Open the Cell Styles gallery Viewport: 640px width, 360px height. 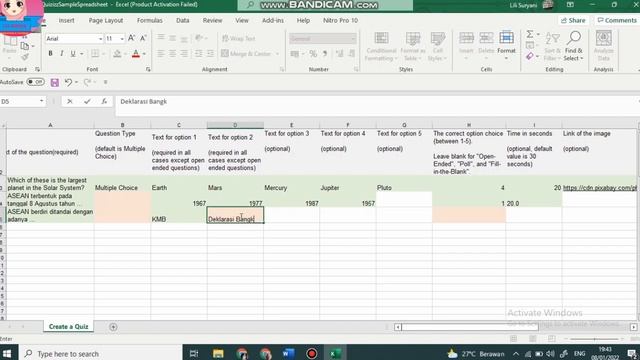tap(438, 47)
